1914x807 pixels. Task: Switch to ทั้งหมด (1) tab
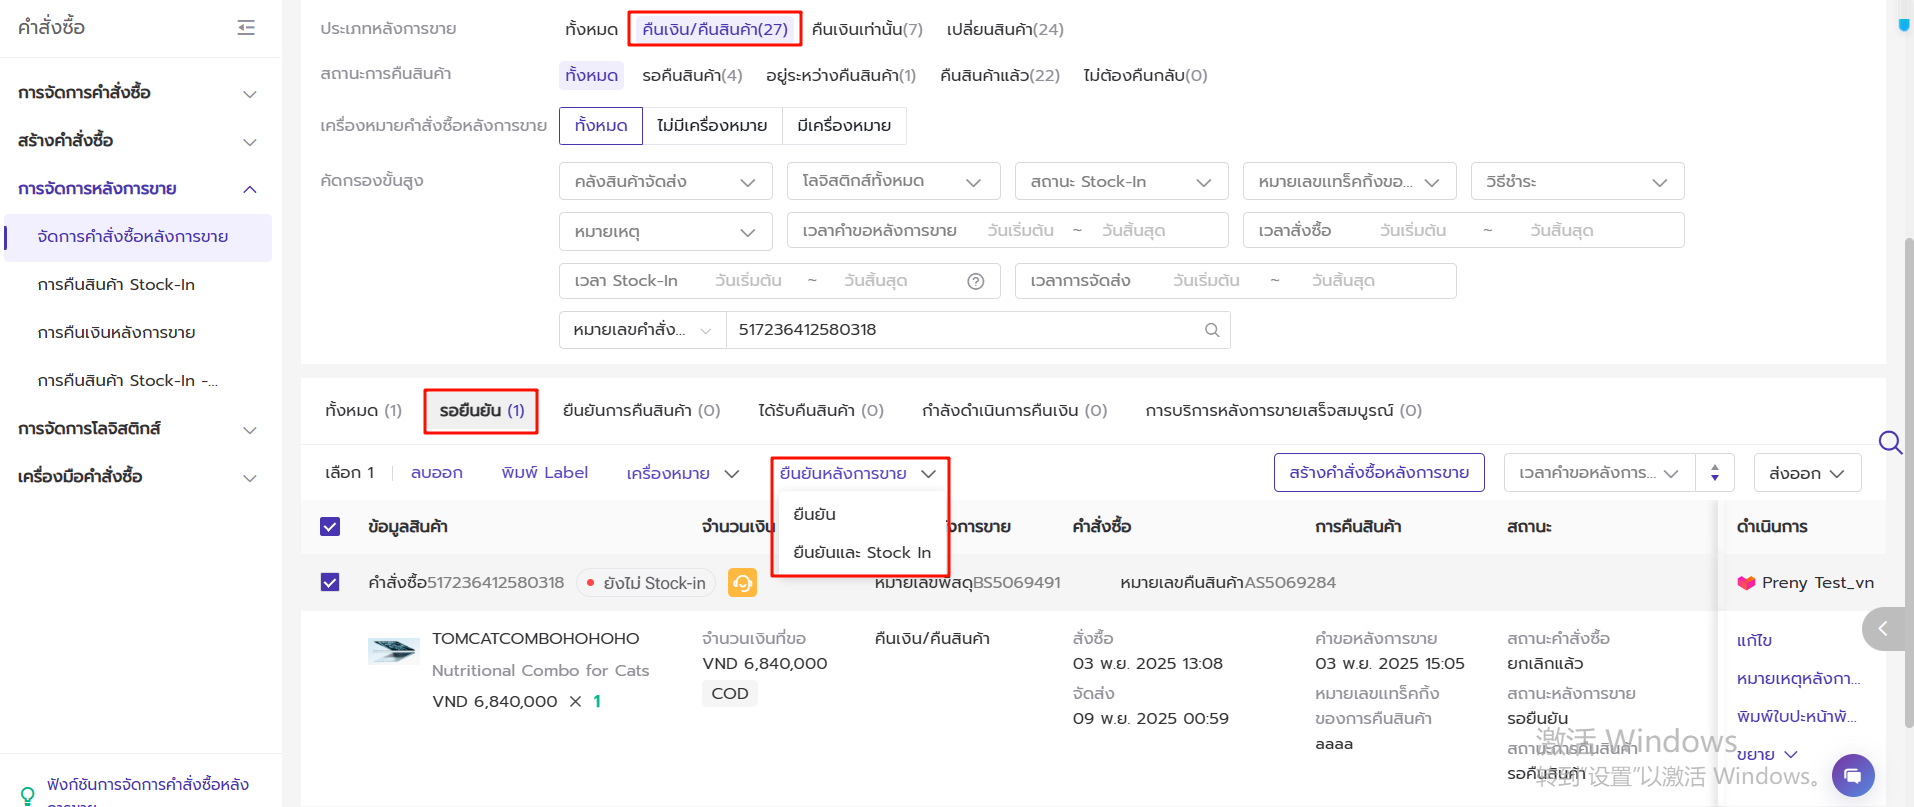[x=363, y=411]
